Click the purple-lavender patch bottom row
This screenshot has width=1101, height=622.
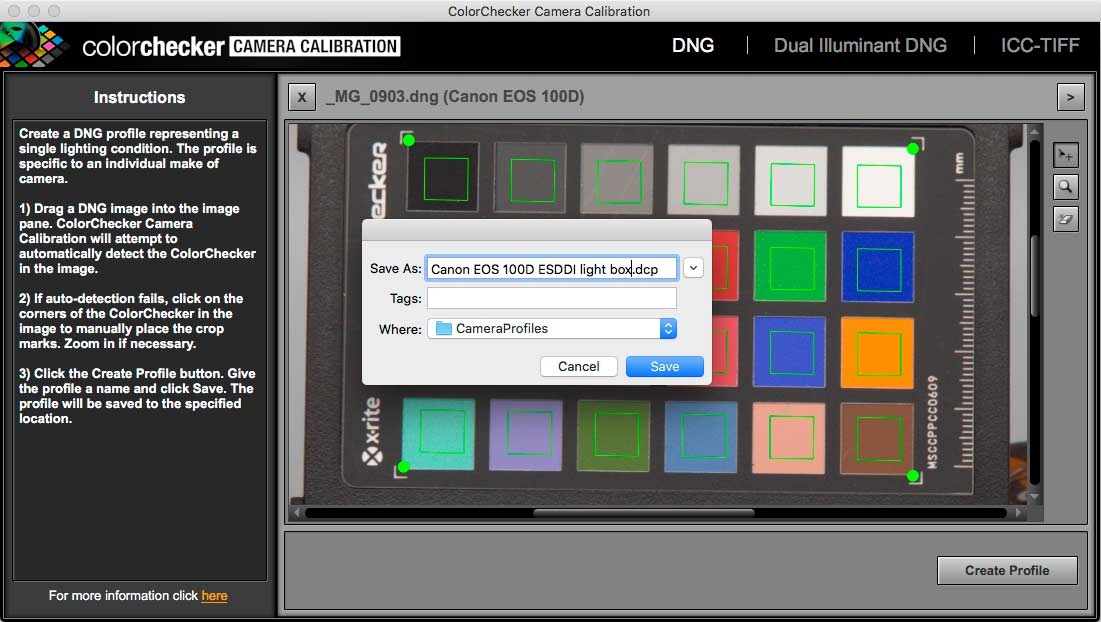pyautogui.click(x=526, y=435)
